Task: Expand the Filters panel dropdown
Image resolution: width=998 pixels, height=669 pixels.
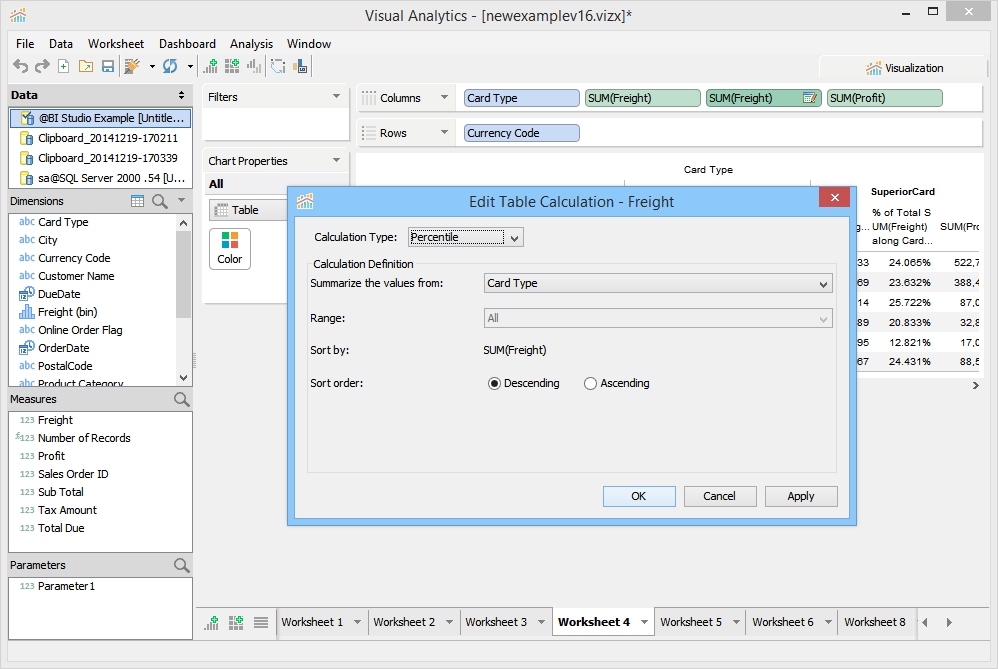Action: click(x=336, y=97)
